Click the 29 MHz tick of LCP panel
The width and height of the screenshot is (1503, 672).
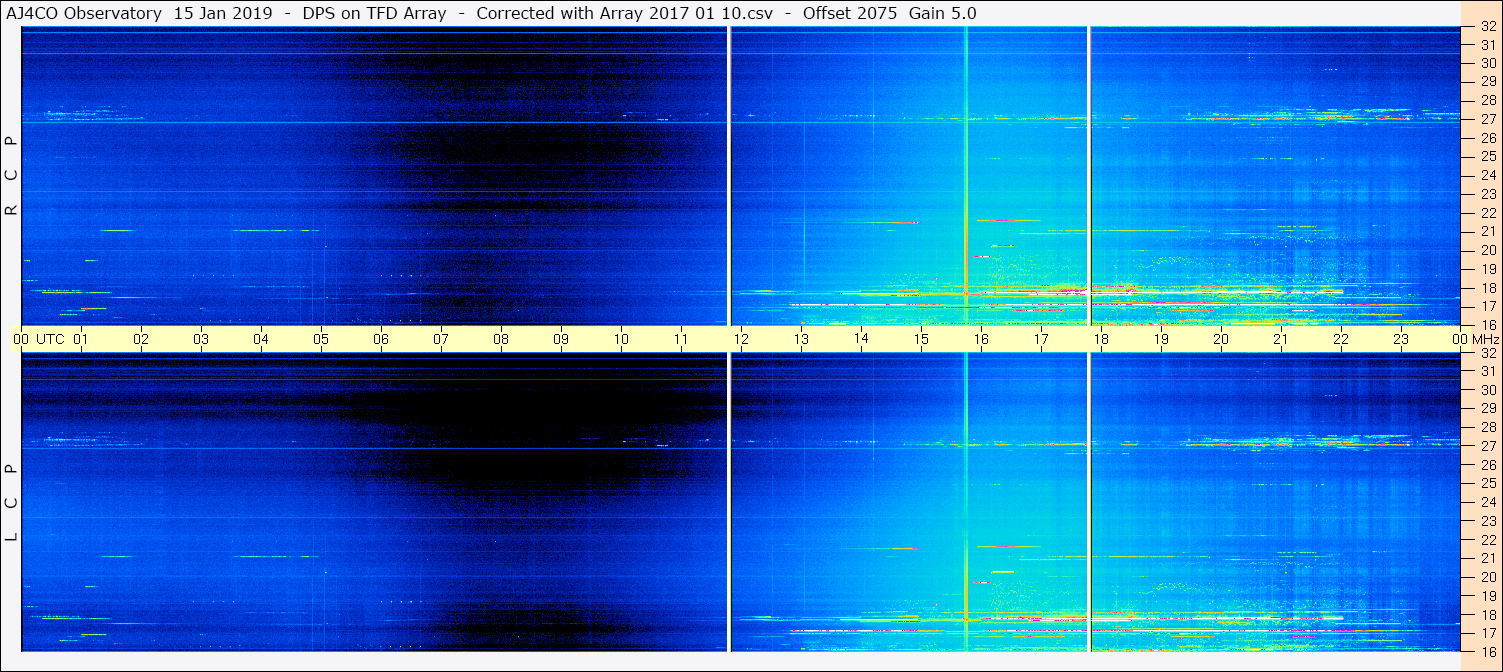(1488, 409)
